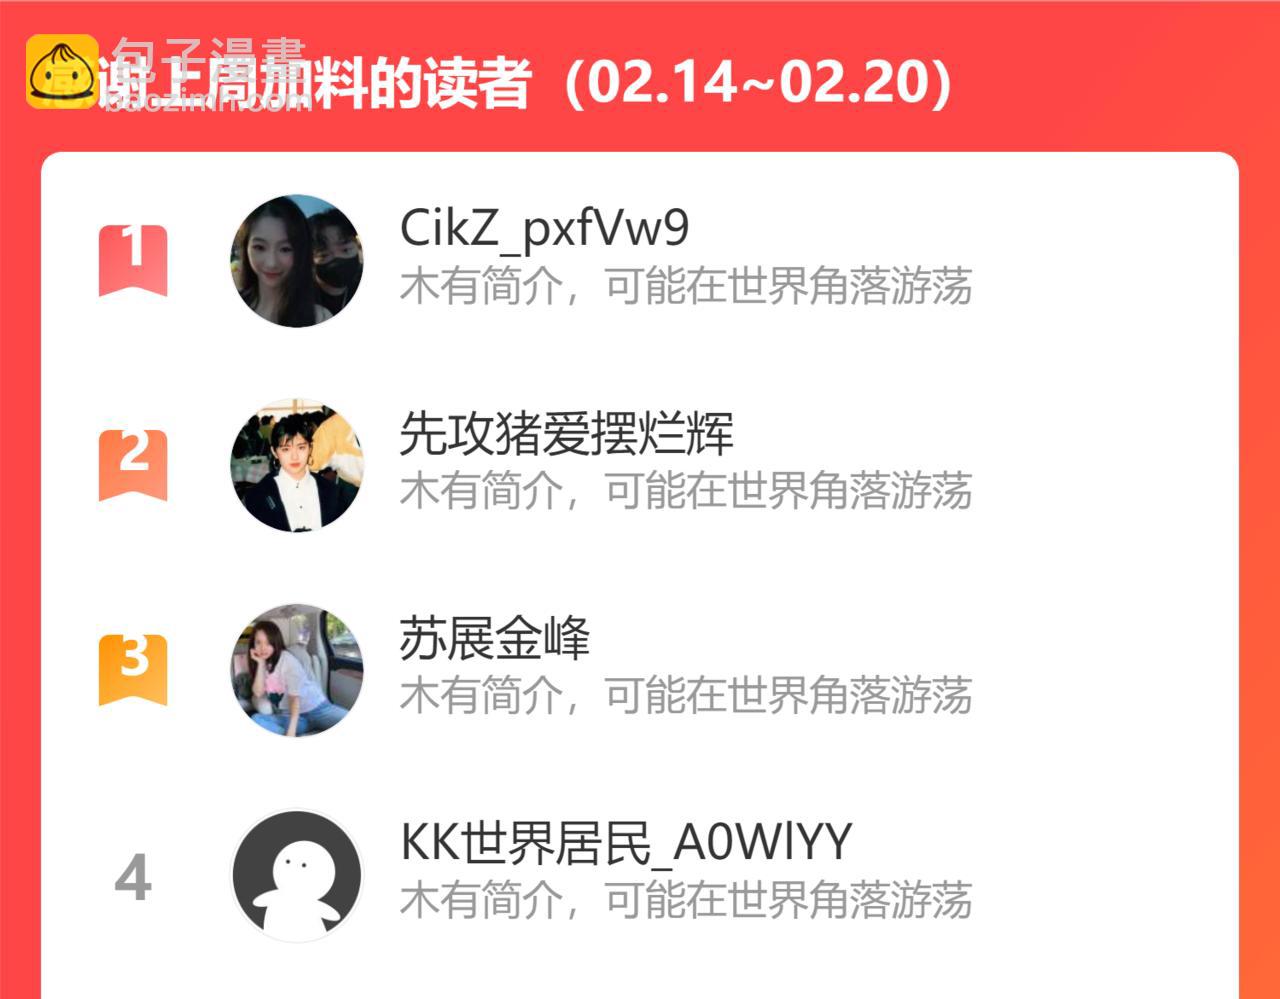Screen dimensions: 1280x999
Task: Select username 先攻猪爱摆烂辉
Action: point(567,434)
